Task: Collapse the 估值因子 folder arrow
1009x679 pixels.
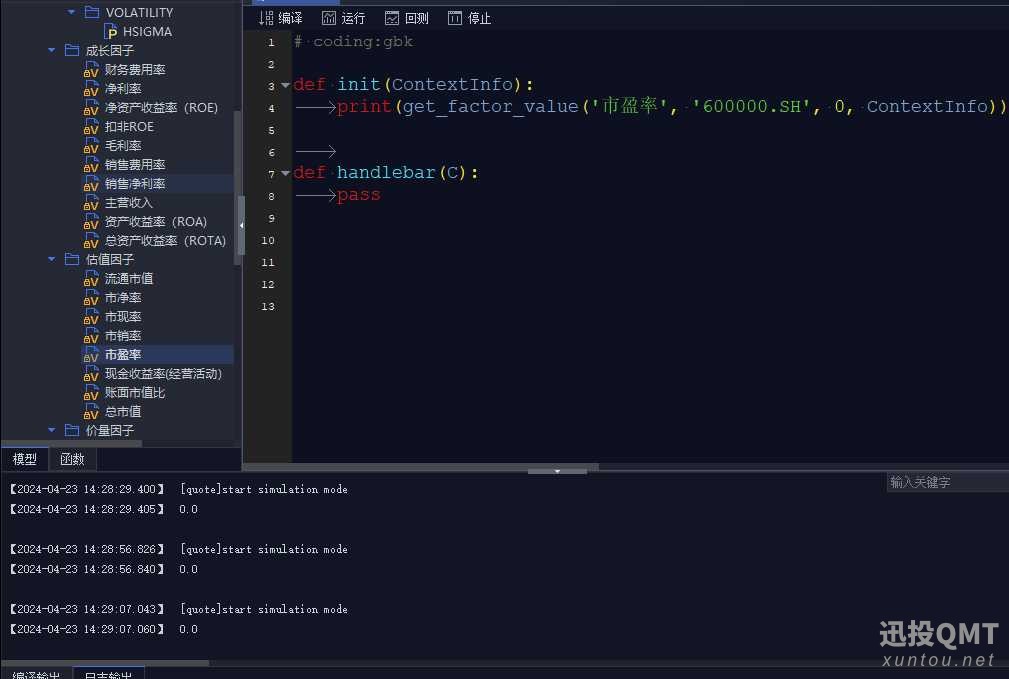Action: click(51, 259)
